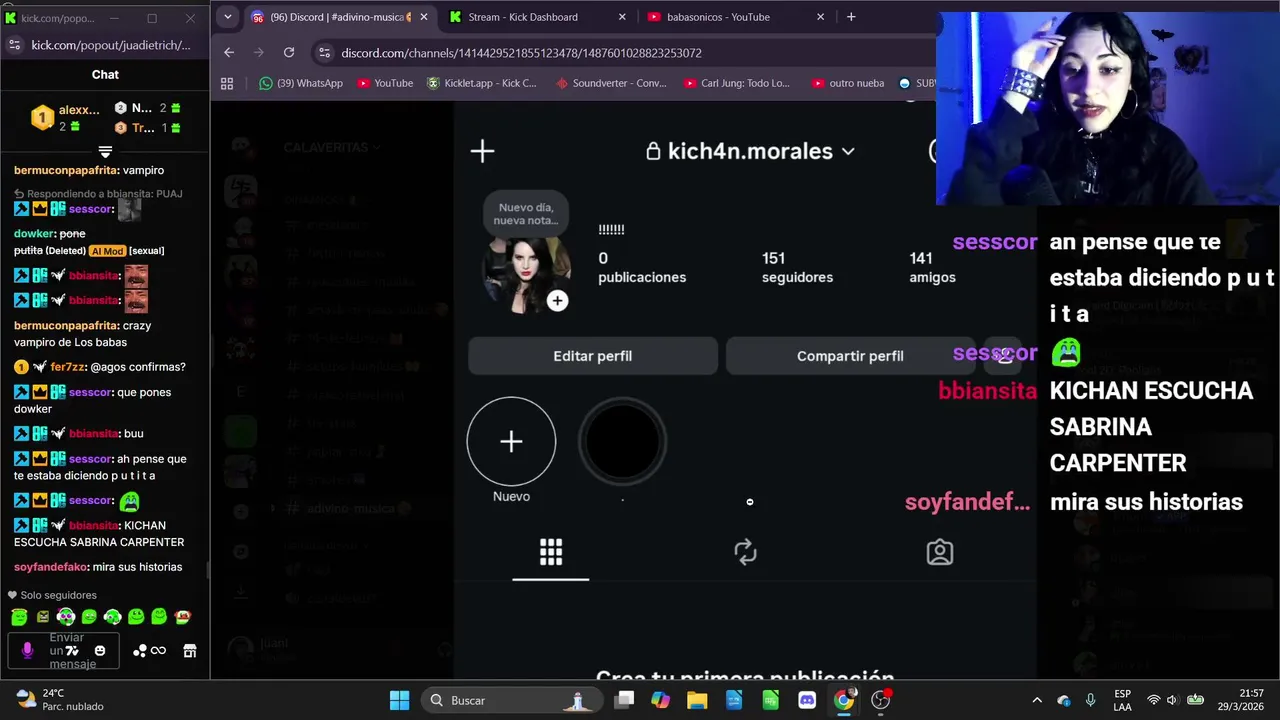
Task: Open the Chrome apps grid shortcut
Action: 227,83
